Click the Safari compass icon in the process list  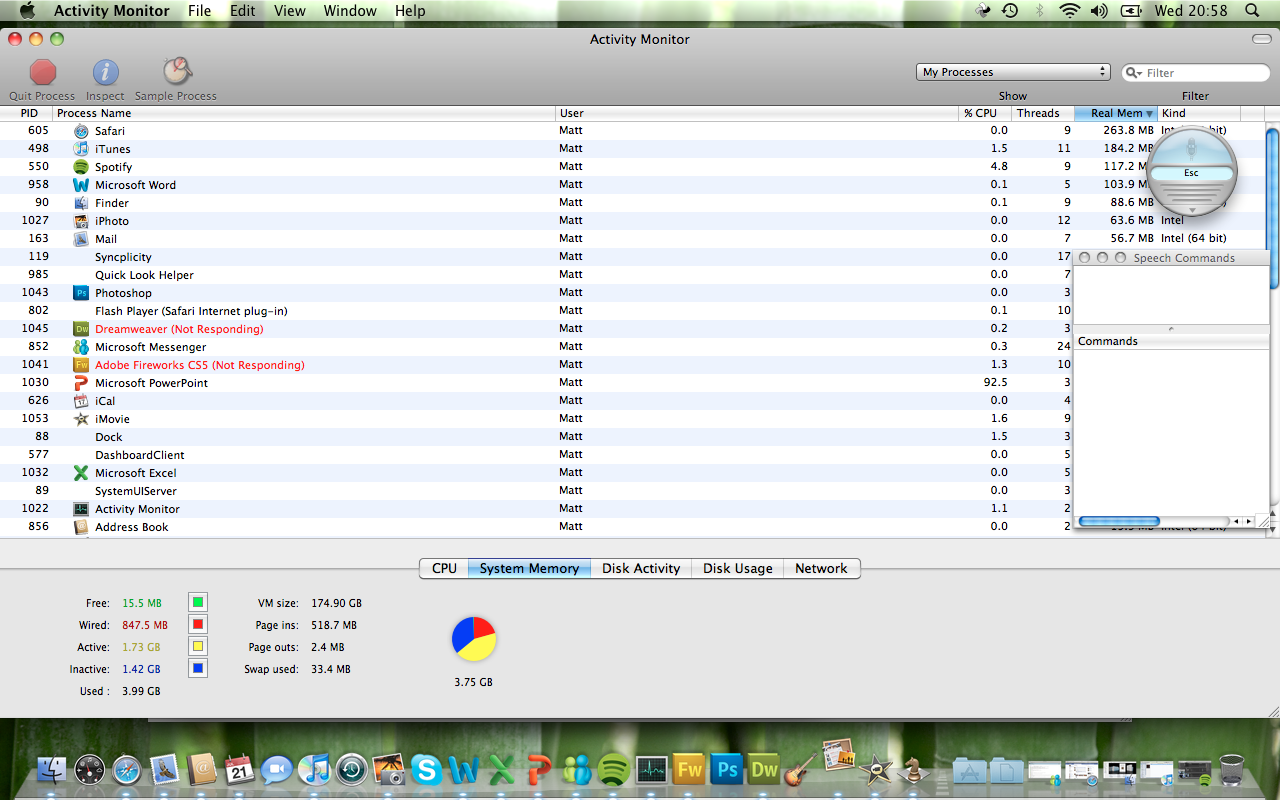click(81, 131)
